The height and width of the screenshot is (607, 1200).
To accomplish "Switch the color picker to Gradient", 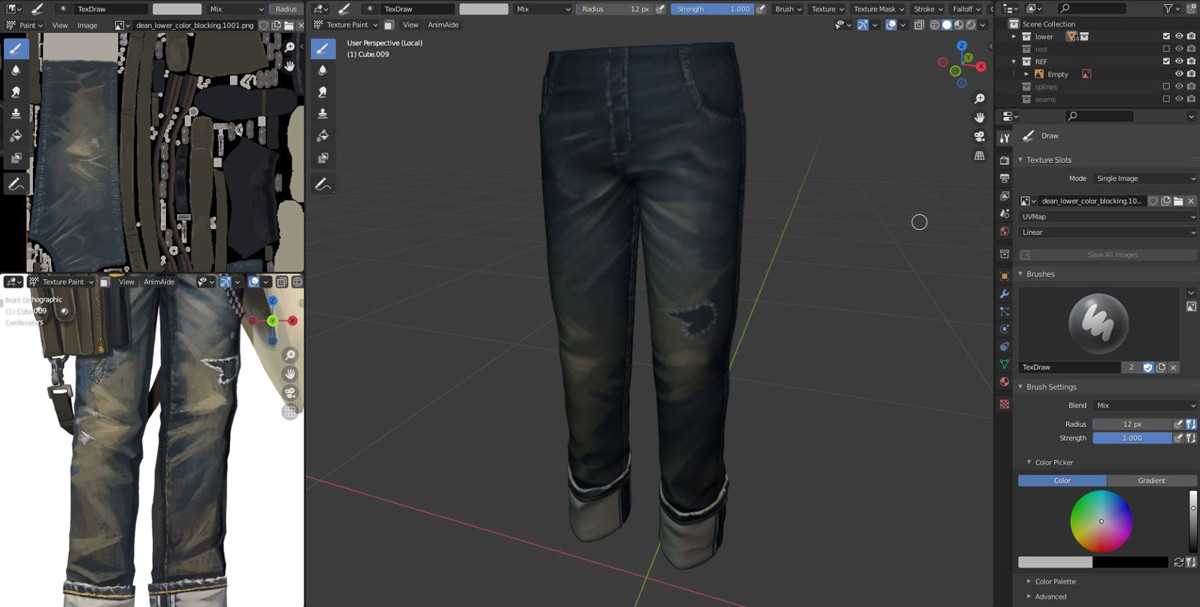I will [x=1151, y=480].
